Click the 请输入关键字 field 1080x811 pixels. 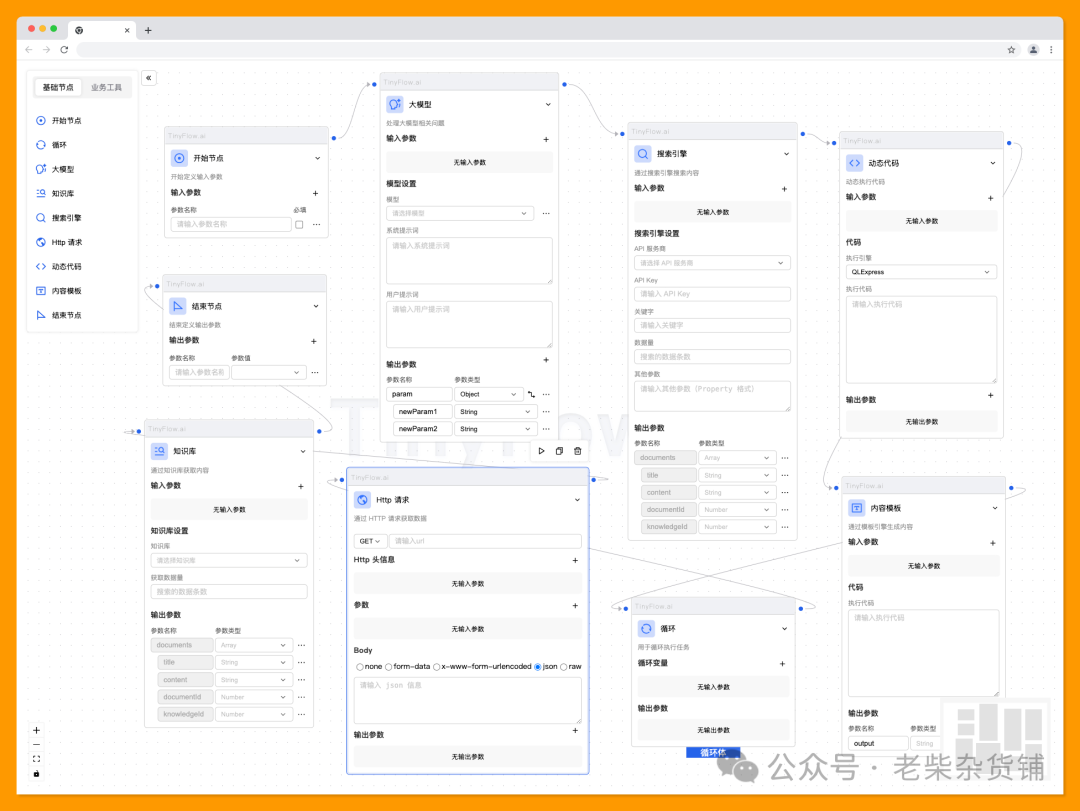tap(712, 325)
